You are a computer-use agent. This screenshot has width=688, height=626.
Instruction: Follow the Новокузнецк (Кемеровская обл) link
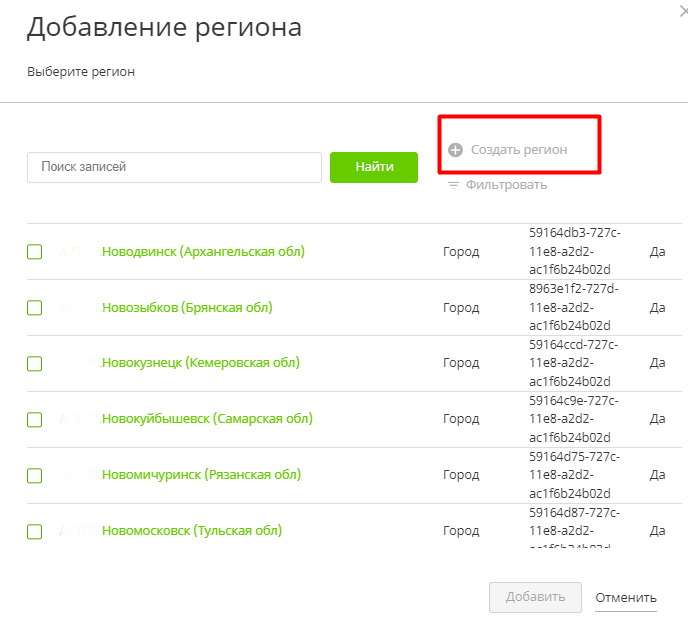201,363
